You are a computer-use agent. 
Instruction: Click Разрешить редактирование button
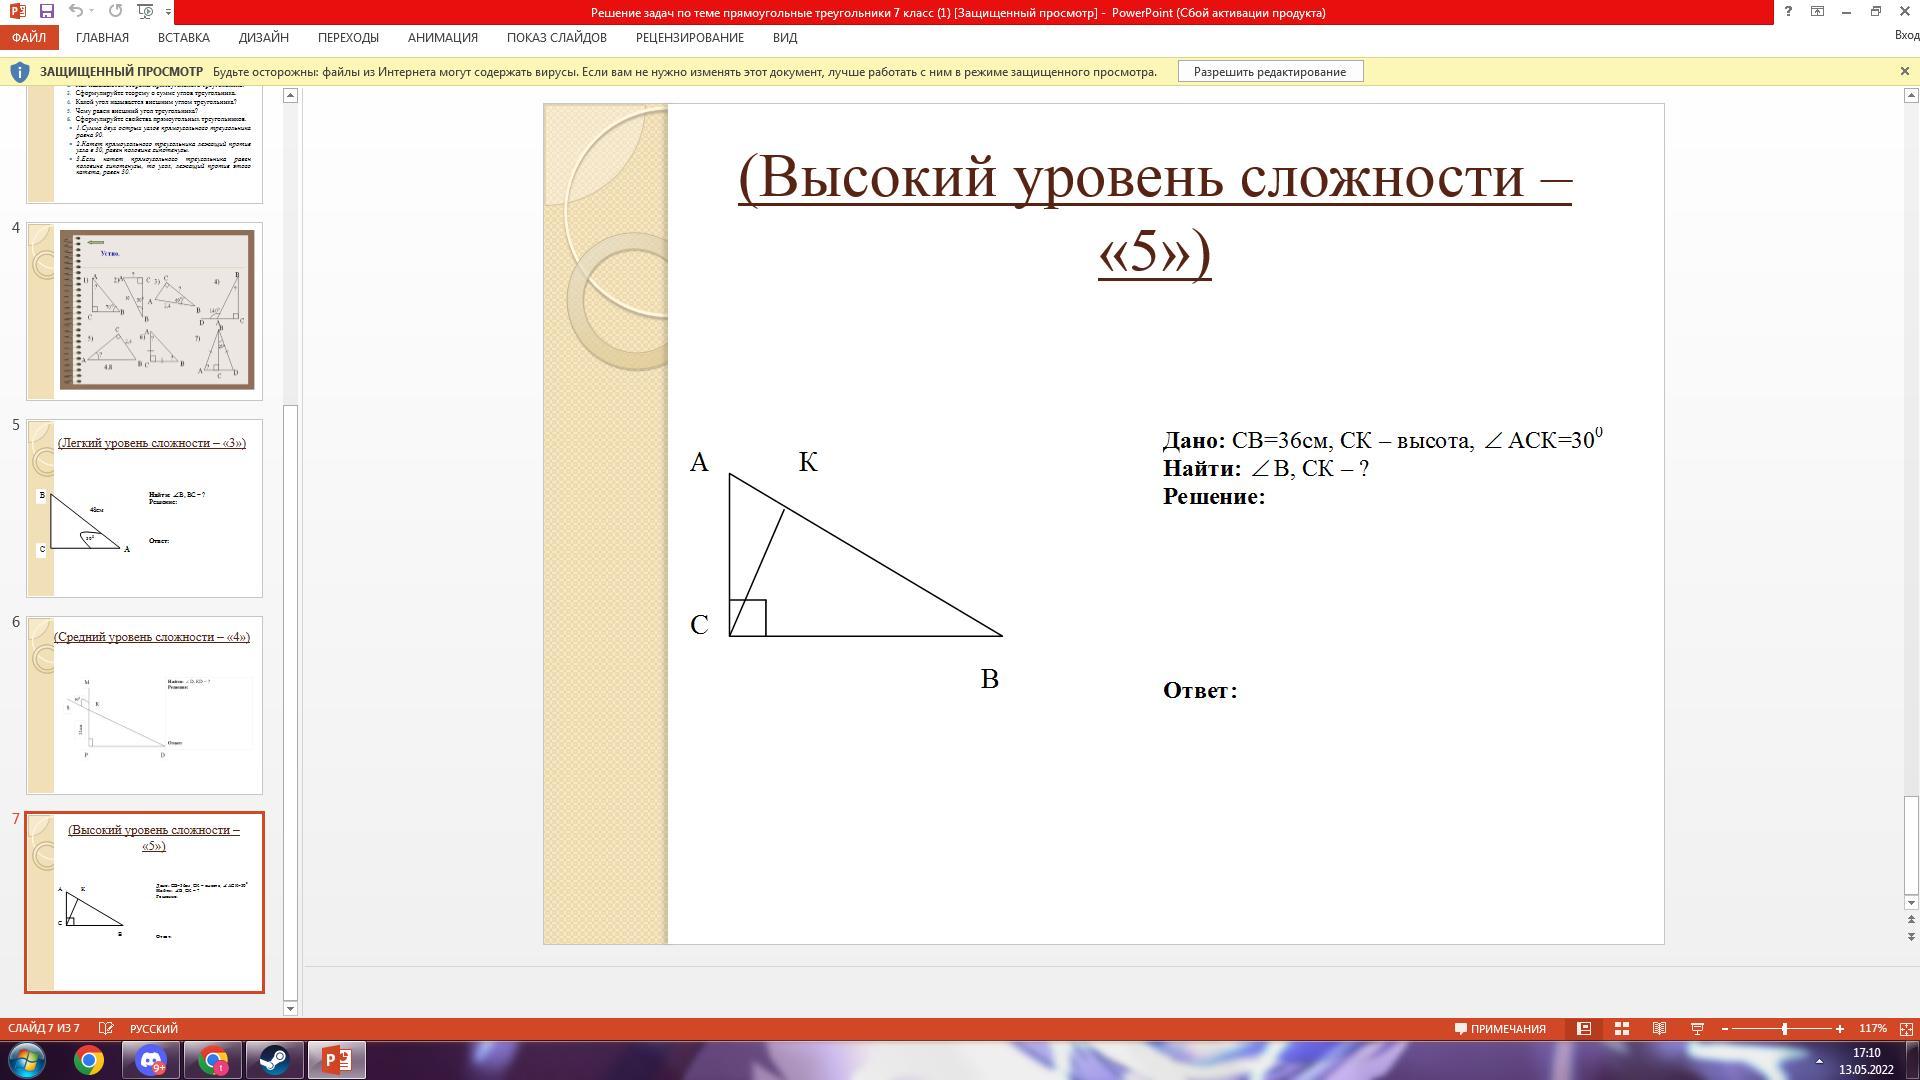pos(1269,71)
